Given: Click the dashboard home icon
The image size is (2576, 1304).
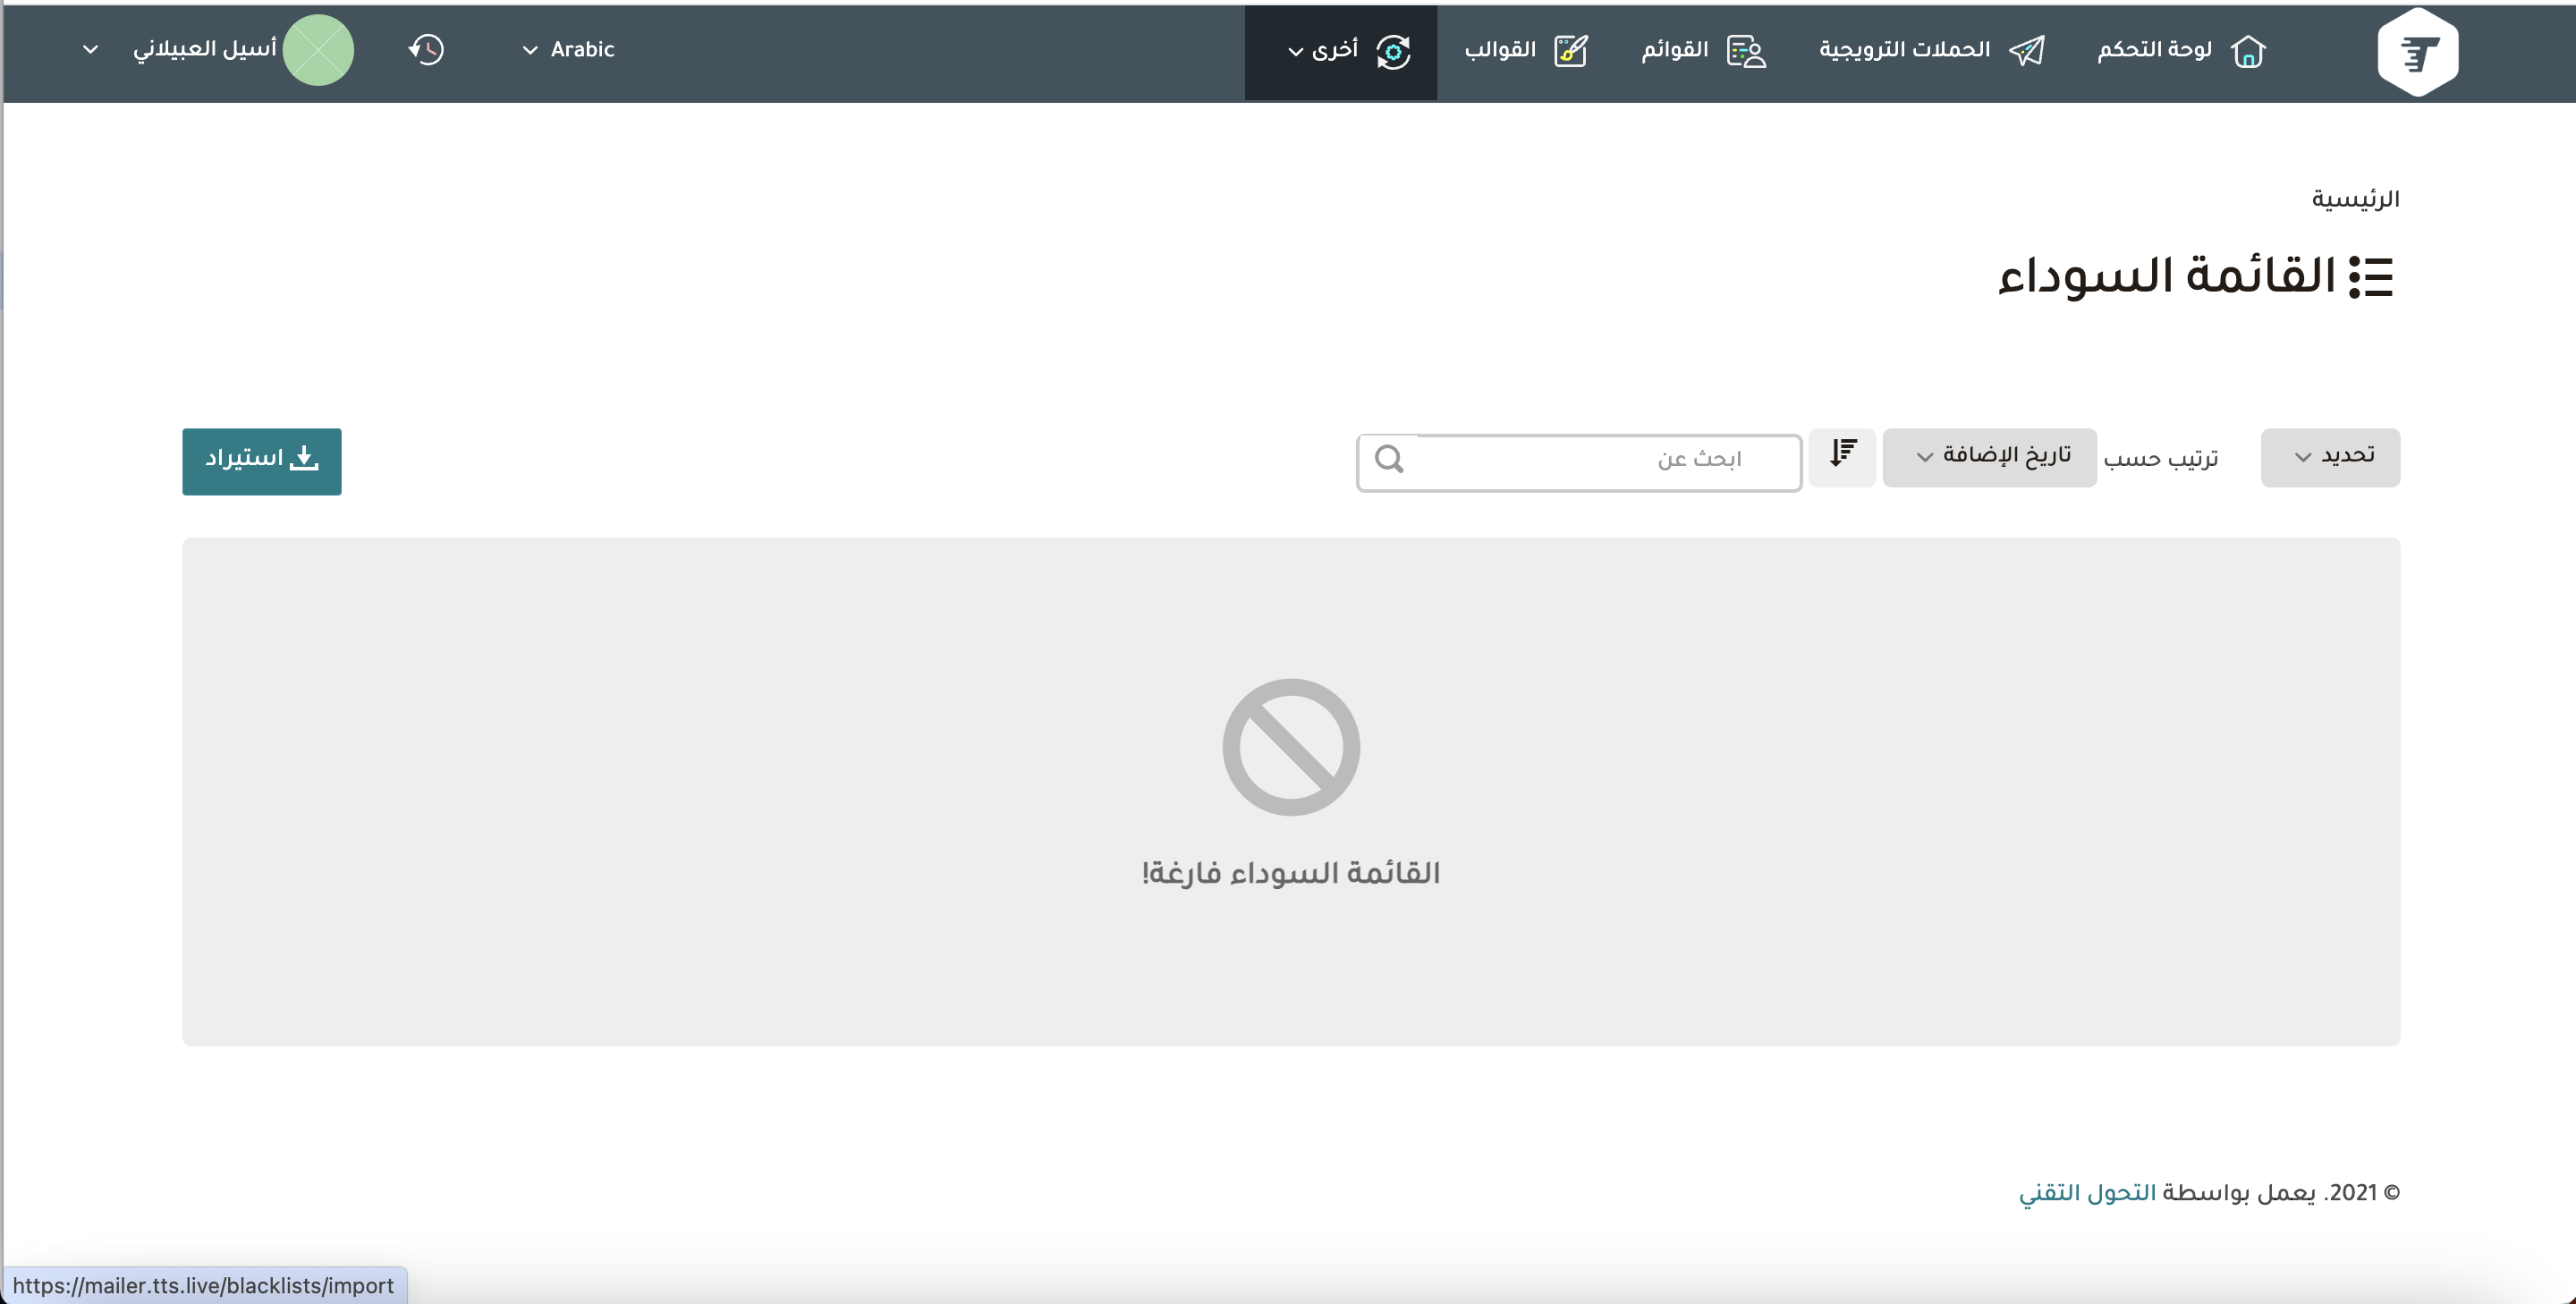Looking at the screenshot, I should tap(2248, 50).
